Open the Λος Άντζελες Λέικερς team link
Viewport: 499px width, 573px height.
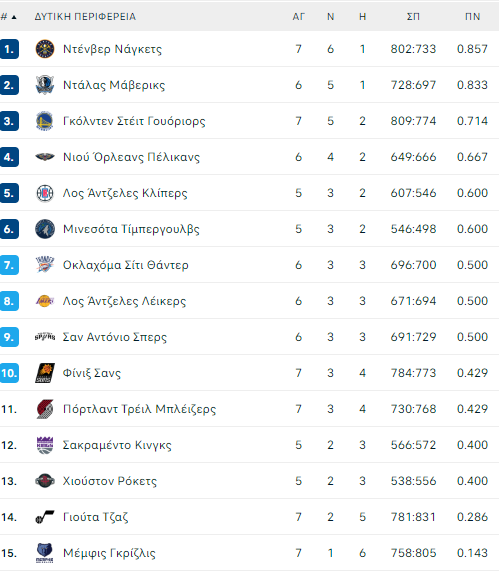(124, 301)
